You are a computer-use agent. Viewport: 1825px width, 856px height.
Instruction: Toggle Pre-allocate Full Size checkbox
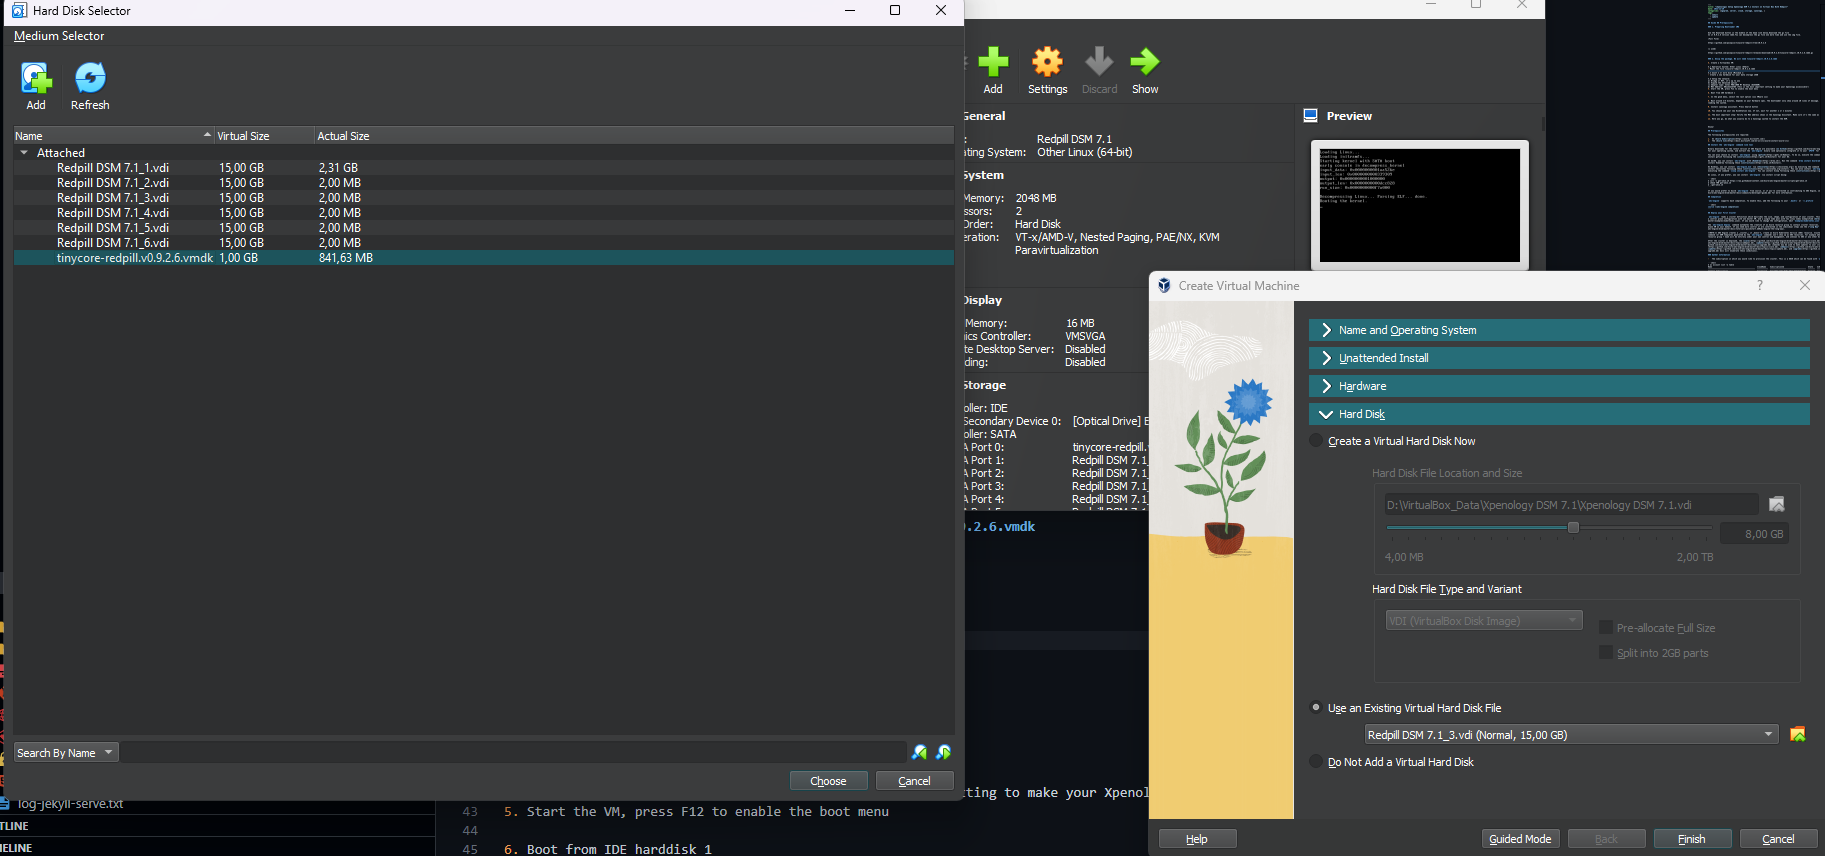coord(1605,628)
